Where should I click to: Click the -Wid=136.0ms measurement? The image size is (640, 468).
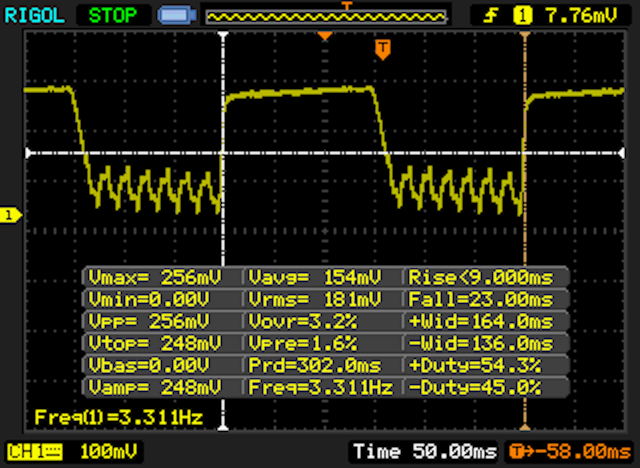point(480,343)
